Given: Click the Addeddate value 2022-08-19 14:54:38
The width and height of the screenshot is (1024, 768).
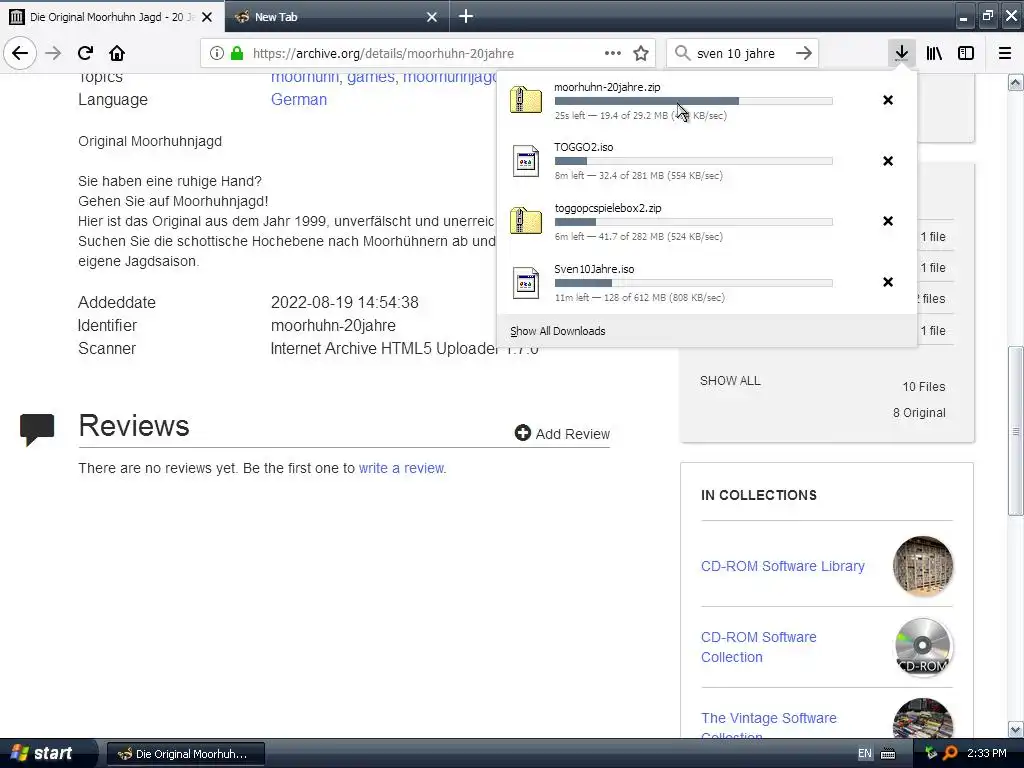Looking at the screenshot, I should pyautogui.click(x=345, y=302).
